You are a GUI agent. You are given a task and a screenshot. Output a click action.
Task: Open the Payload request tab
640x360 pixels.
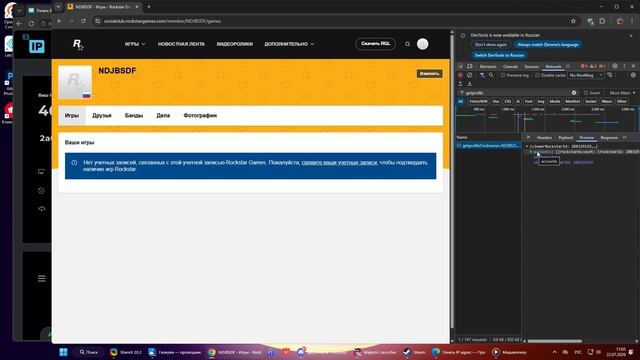tap(566, 138)
